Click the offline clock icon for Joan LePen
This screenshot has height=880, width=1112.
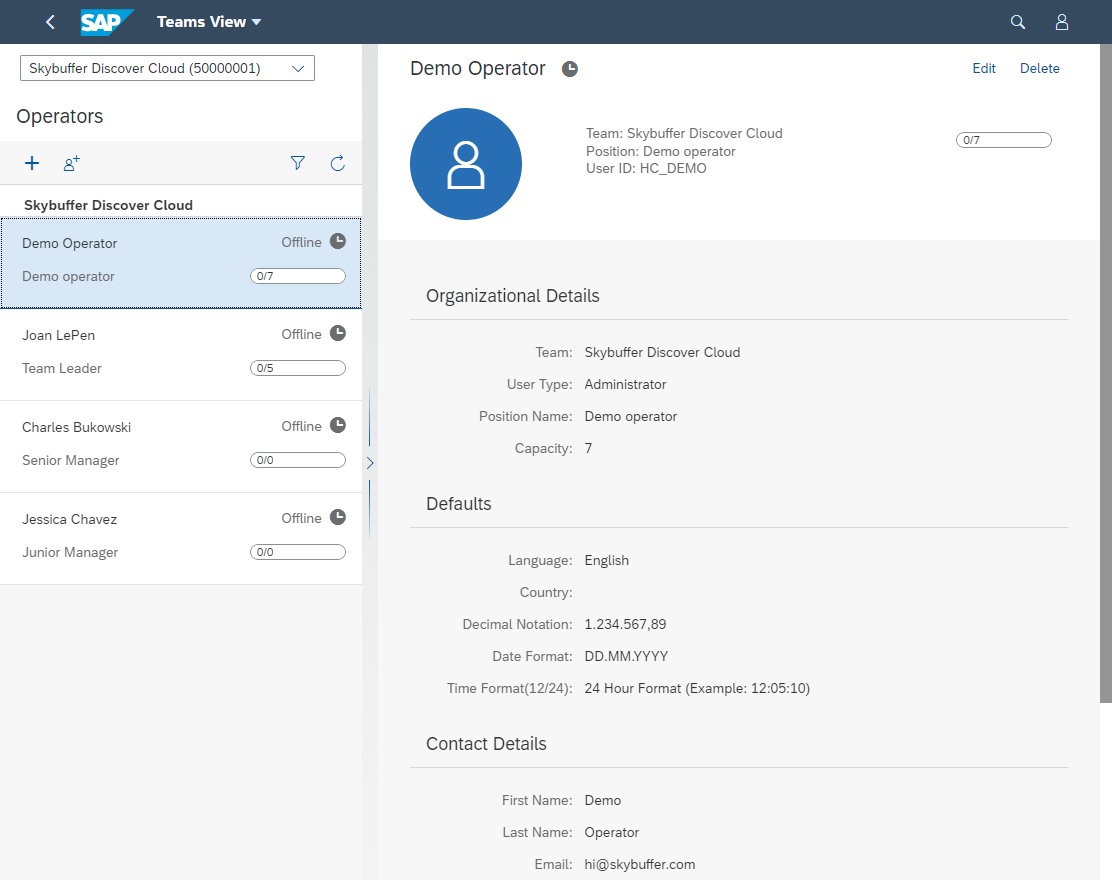point(338,333)
